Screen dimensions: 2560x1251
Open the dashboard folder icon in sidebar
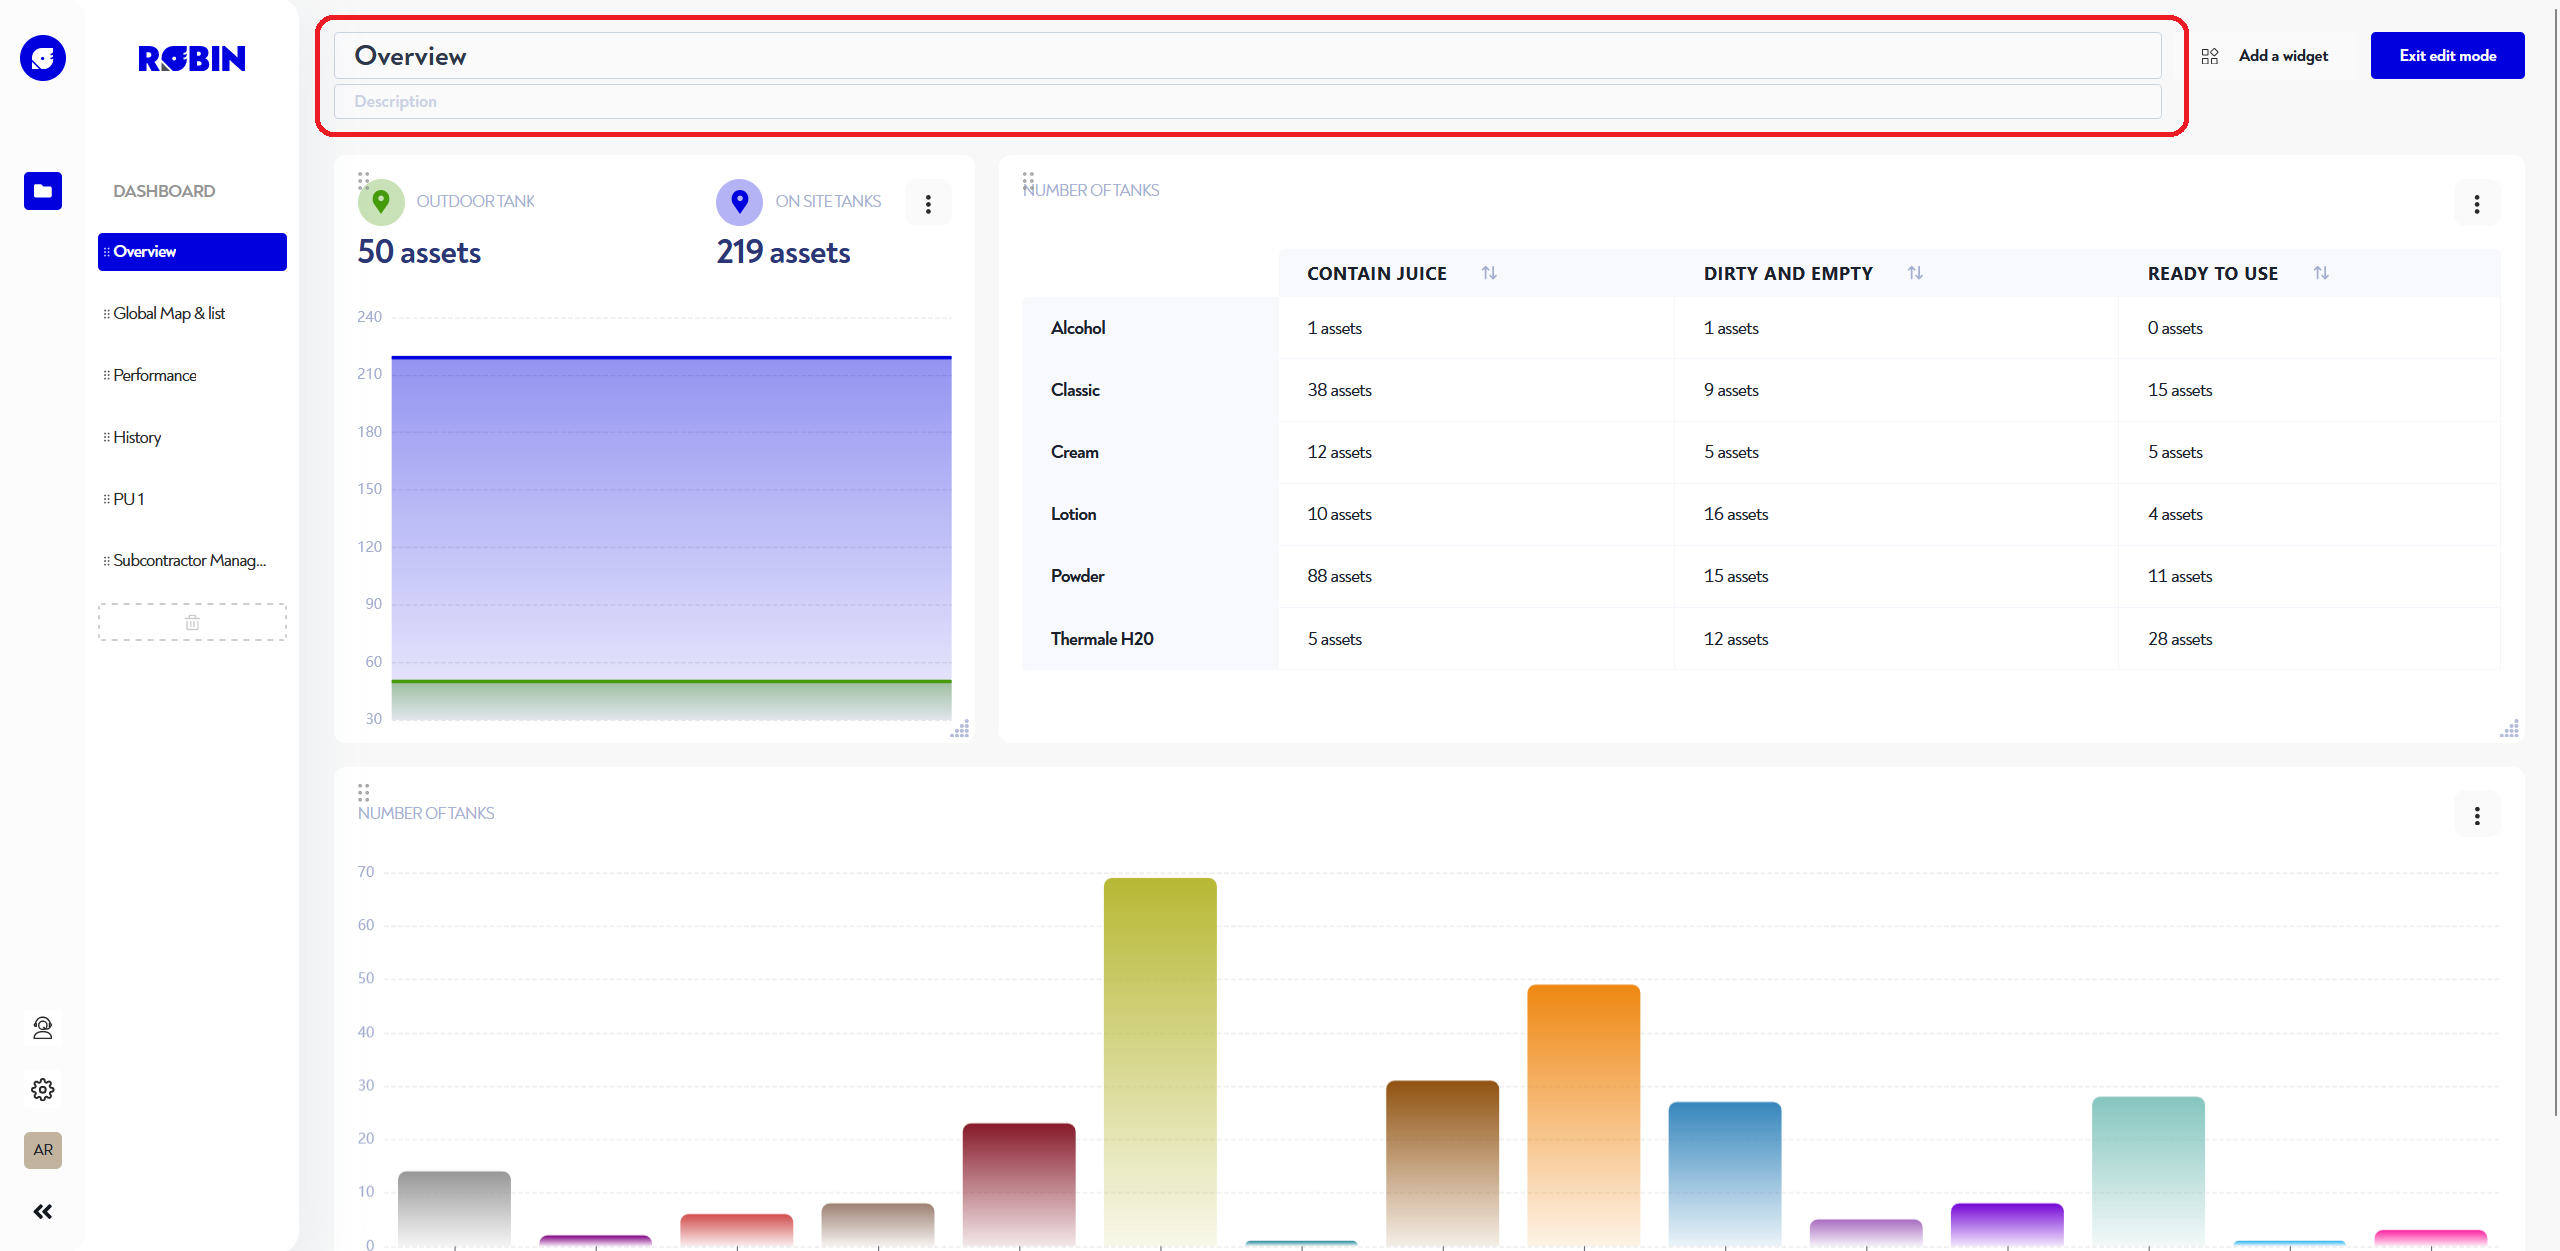[x=43, y=191]
